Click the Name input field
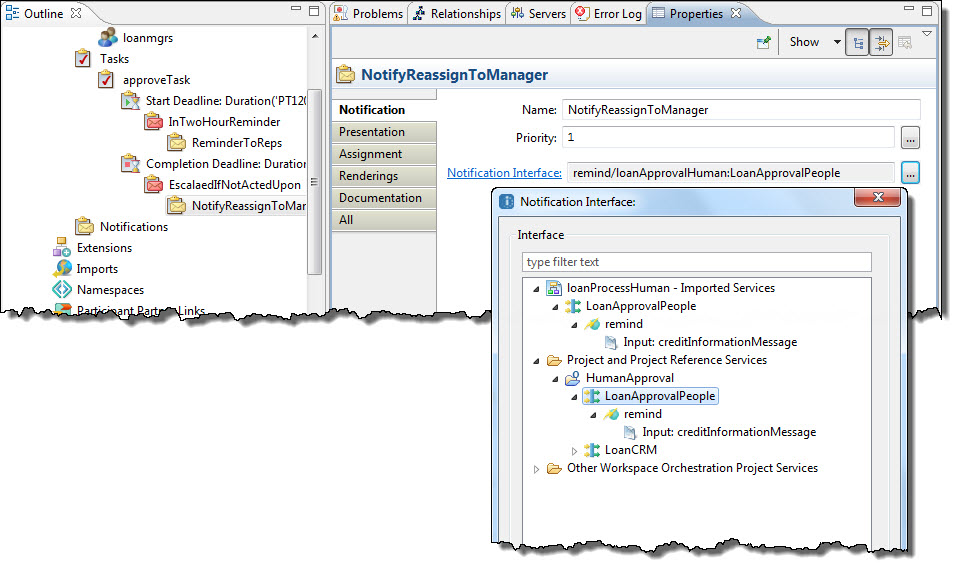Image resolution: width=957 pixels, height=563 pixels. [740, 110]
